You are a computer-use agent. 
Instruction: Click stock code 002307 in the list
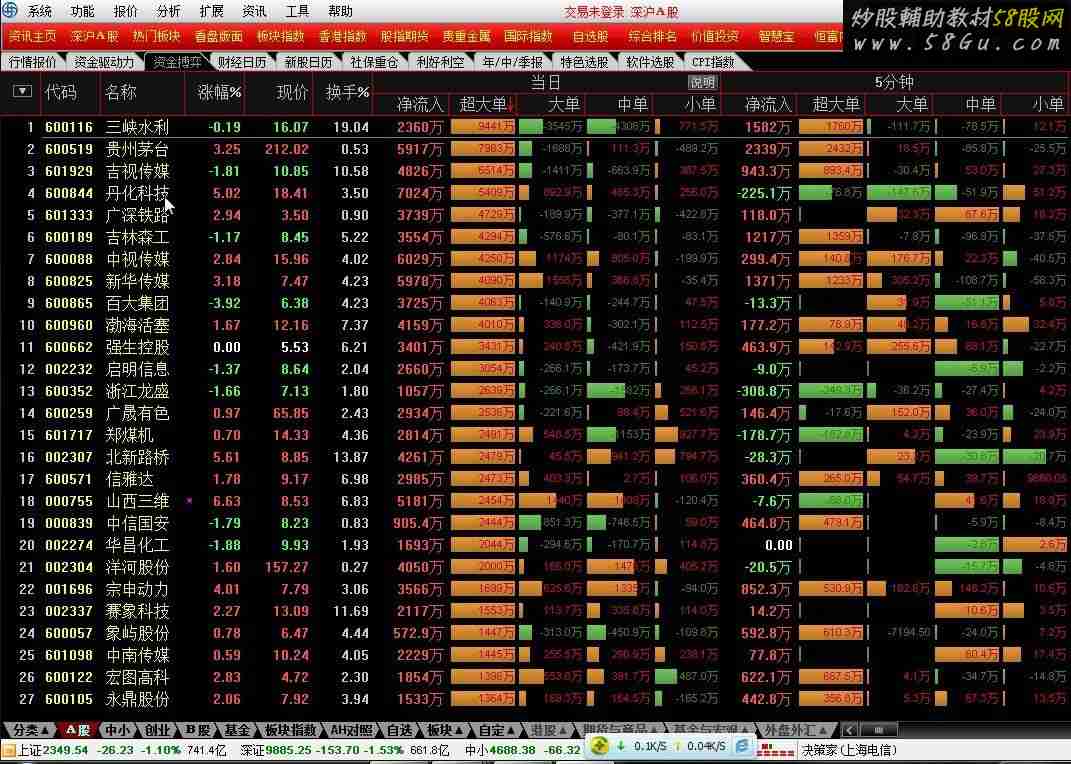tap(68, 457)
